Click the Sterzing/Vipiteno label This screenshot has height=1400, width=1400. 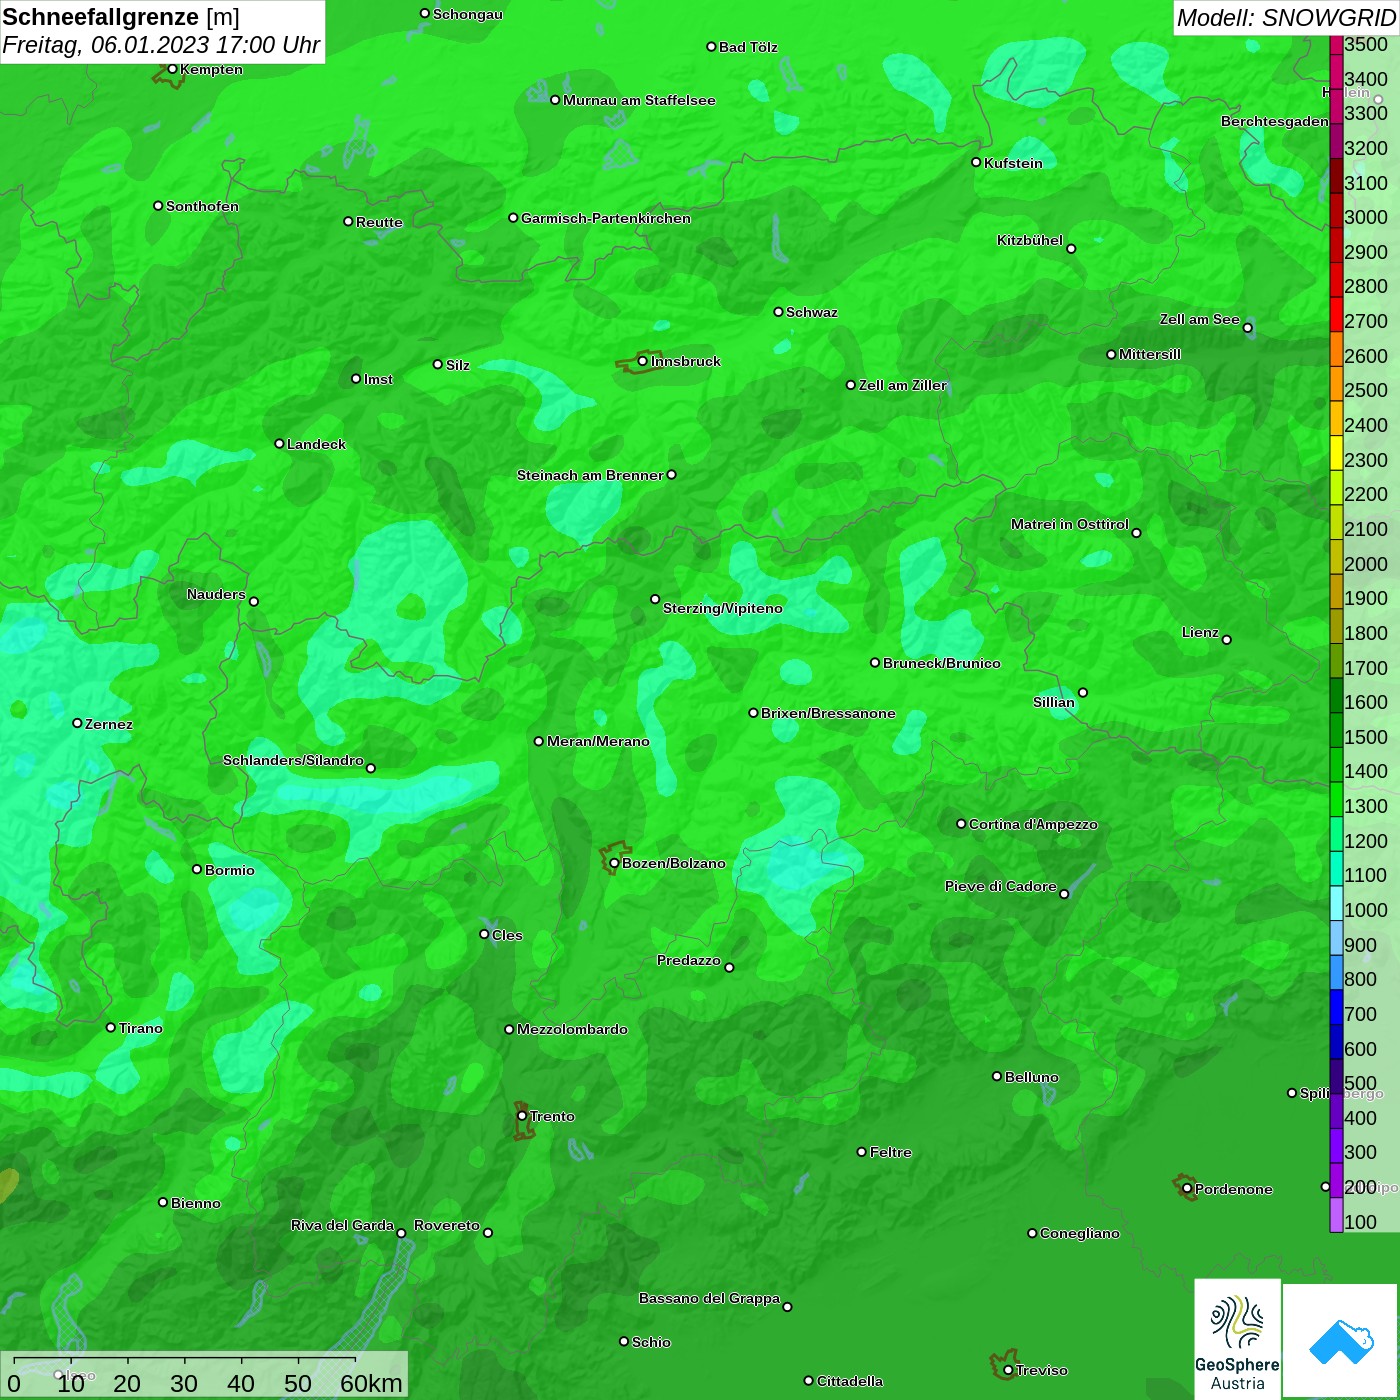point(723,608)
